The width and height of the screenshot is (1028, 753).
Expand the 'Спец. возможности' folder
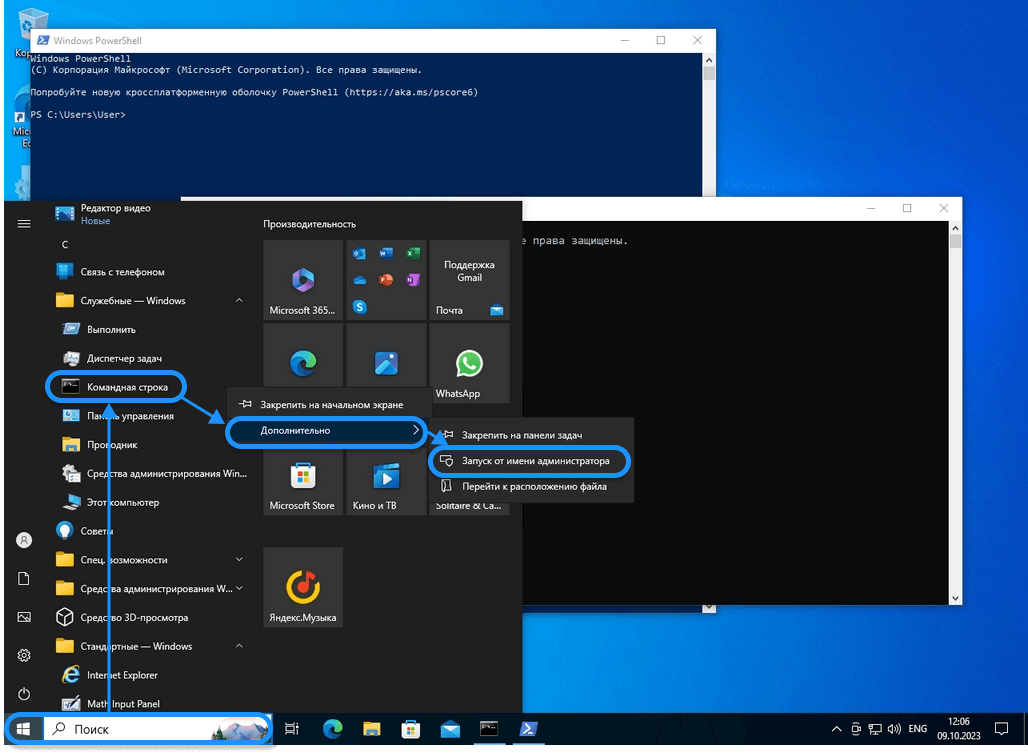[239, 560]
